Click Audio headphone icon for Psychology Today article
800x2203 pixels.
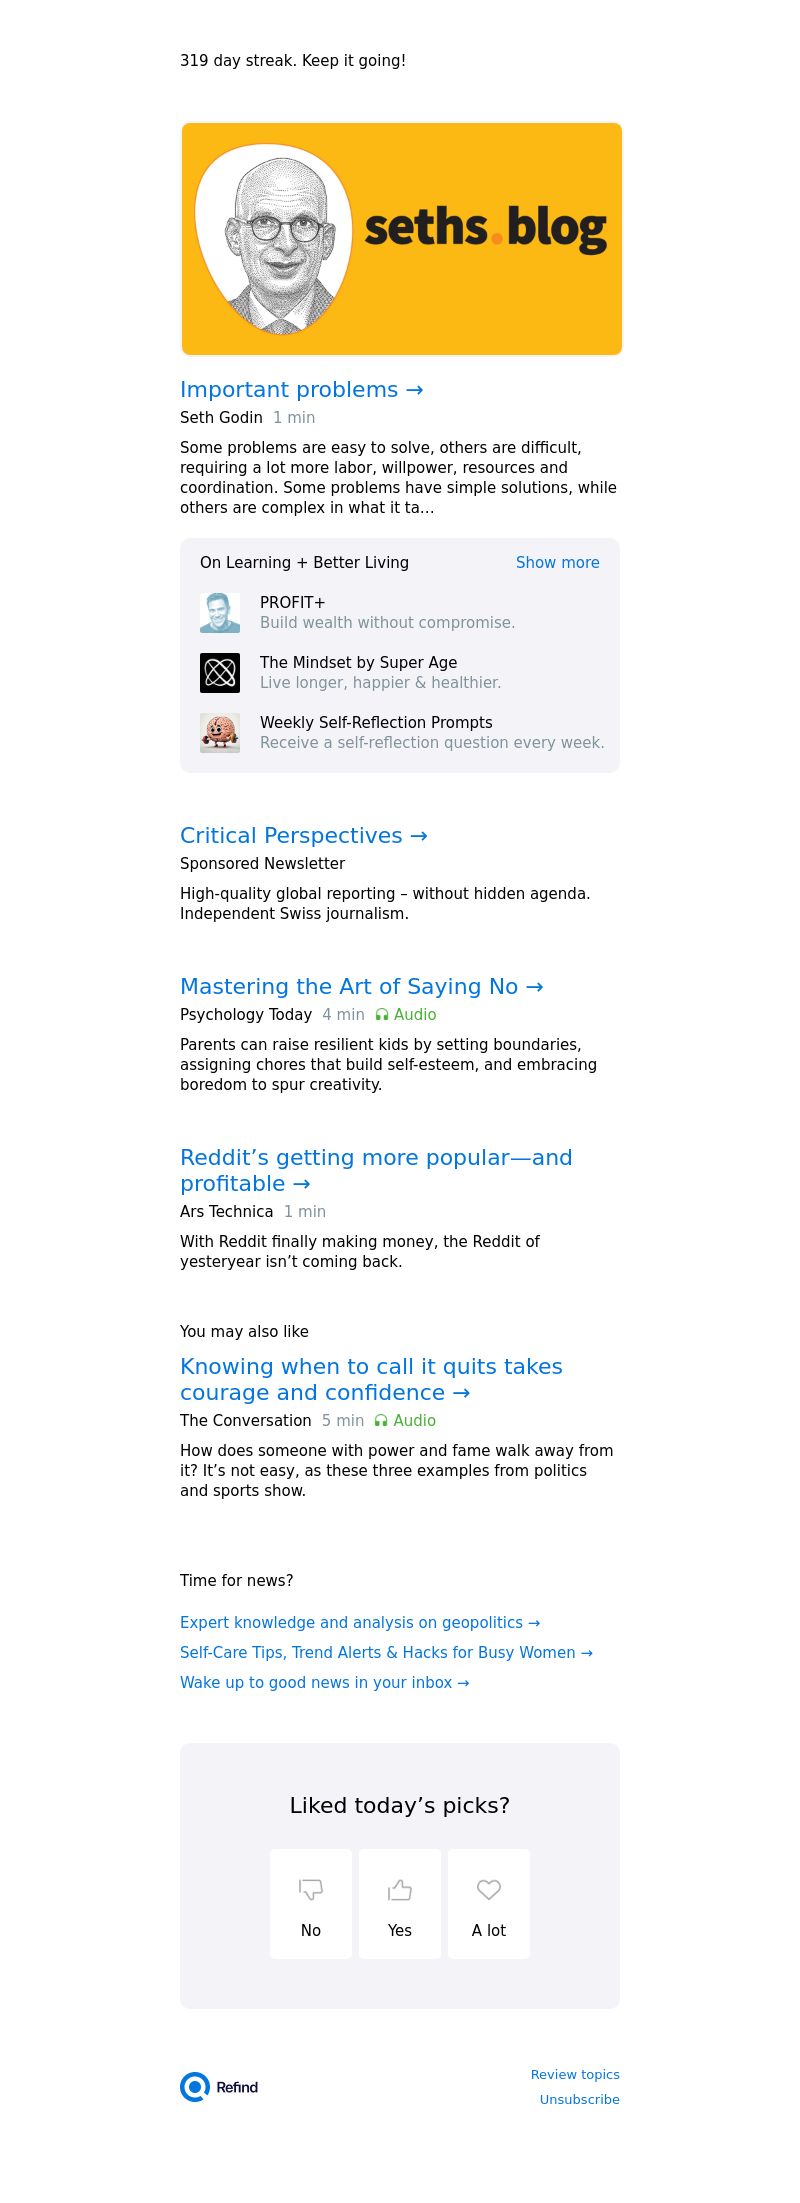[382, 1014]
